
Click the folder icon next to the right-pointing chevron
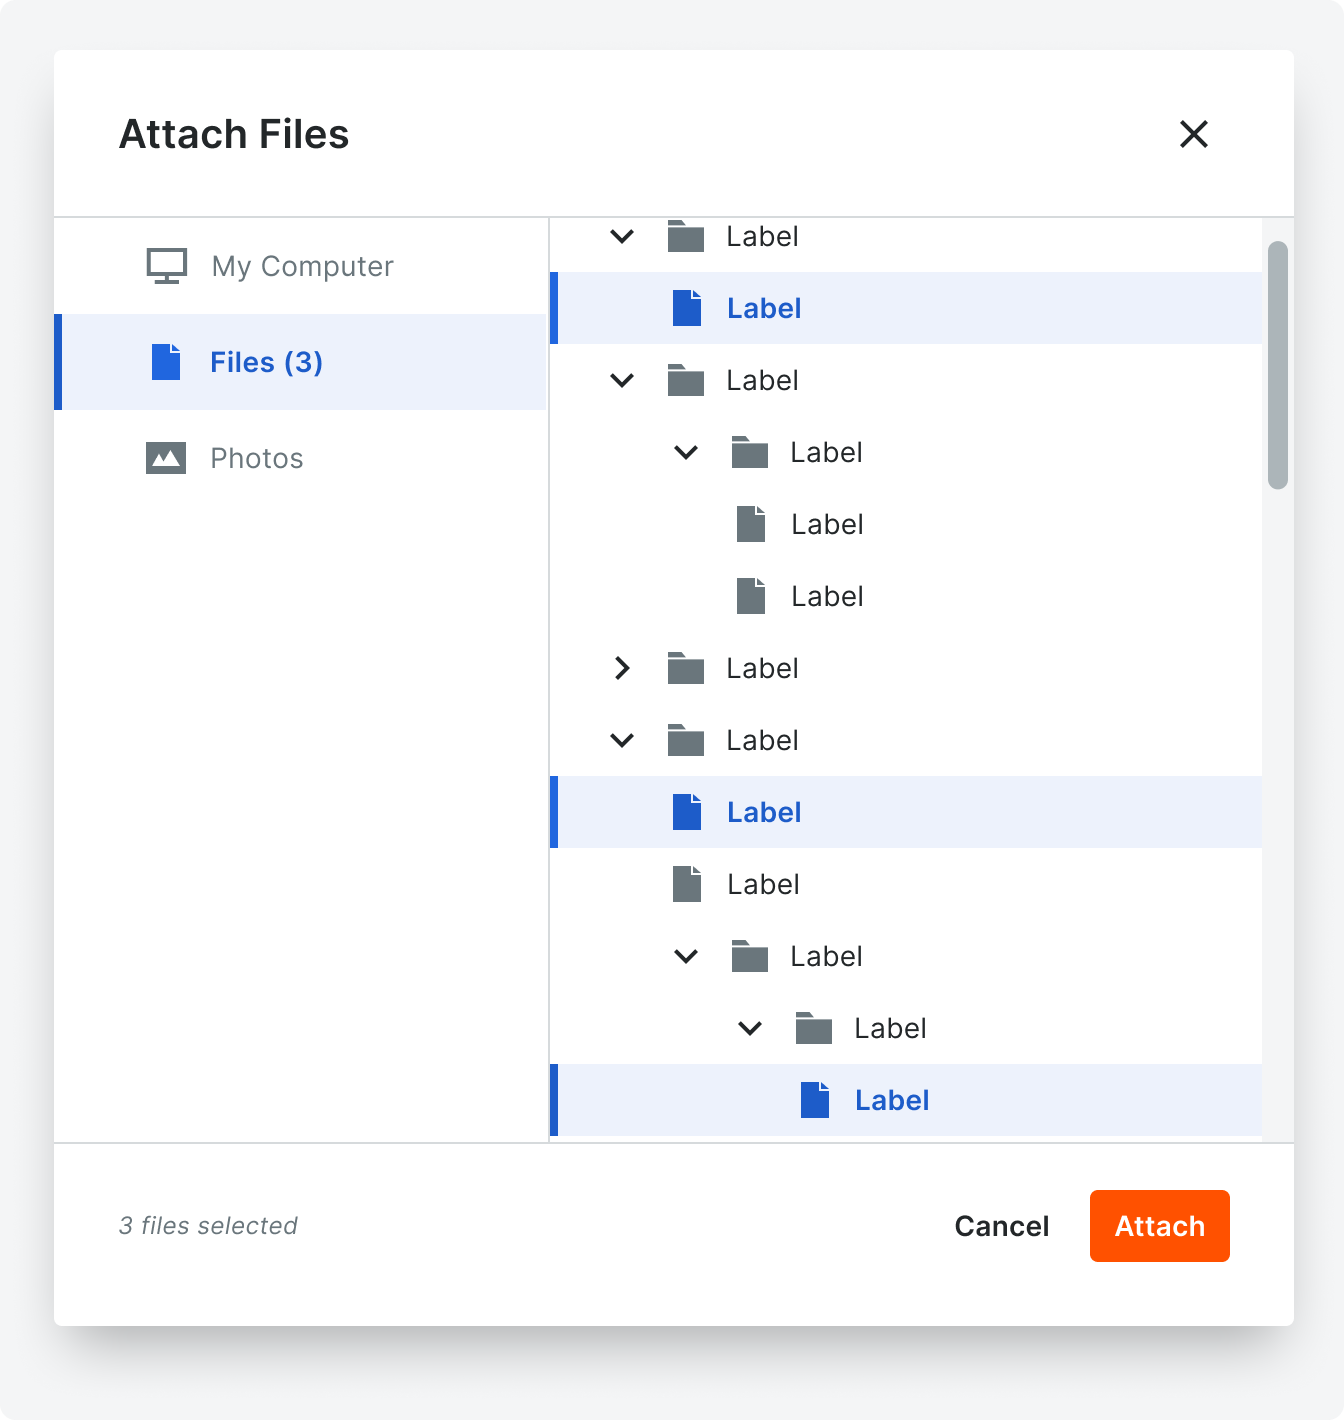686,668
